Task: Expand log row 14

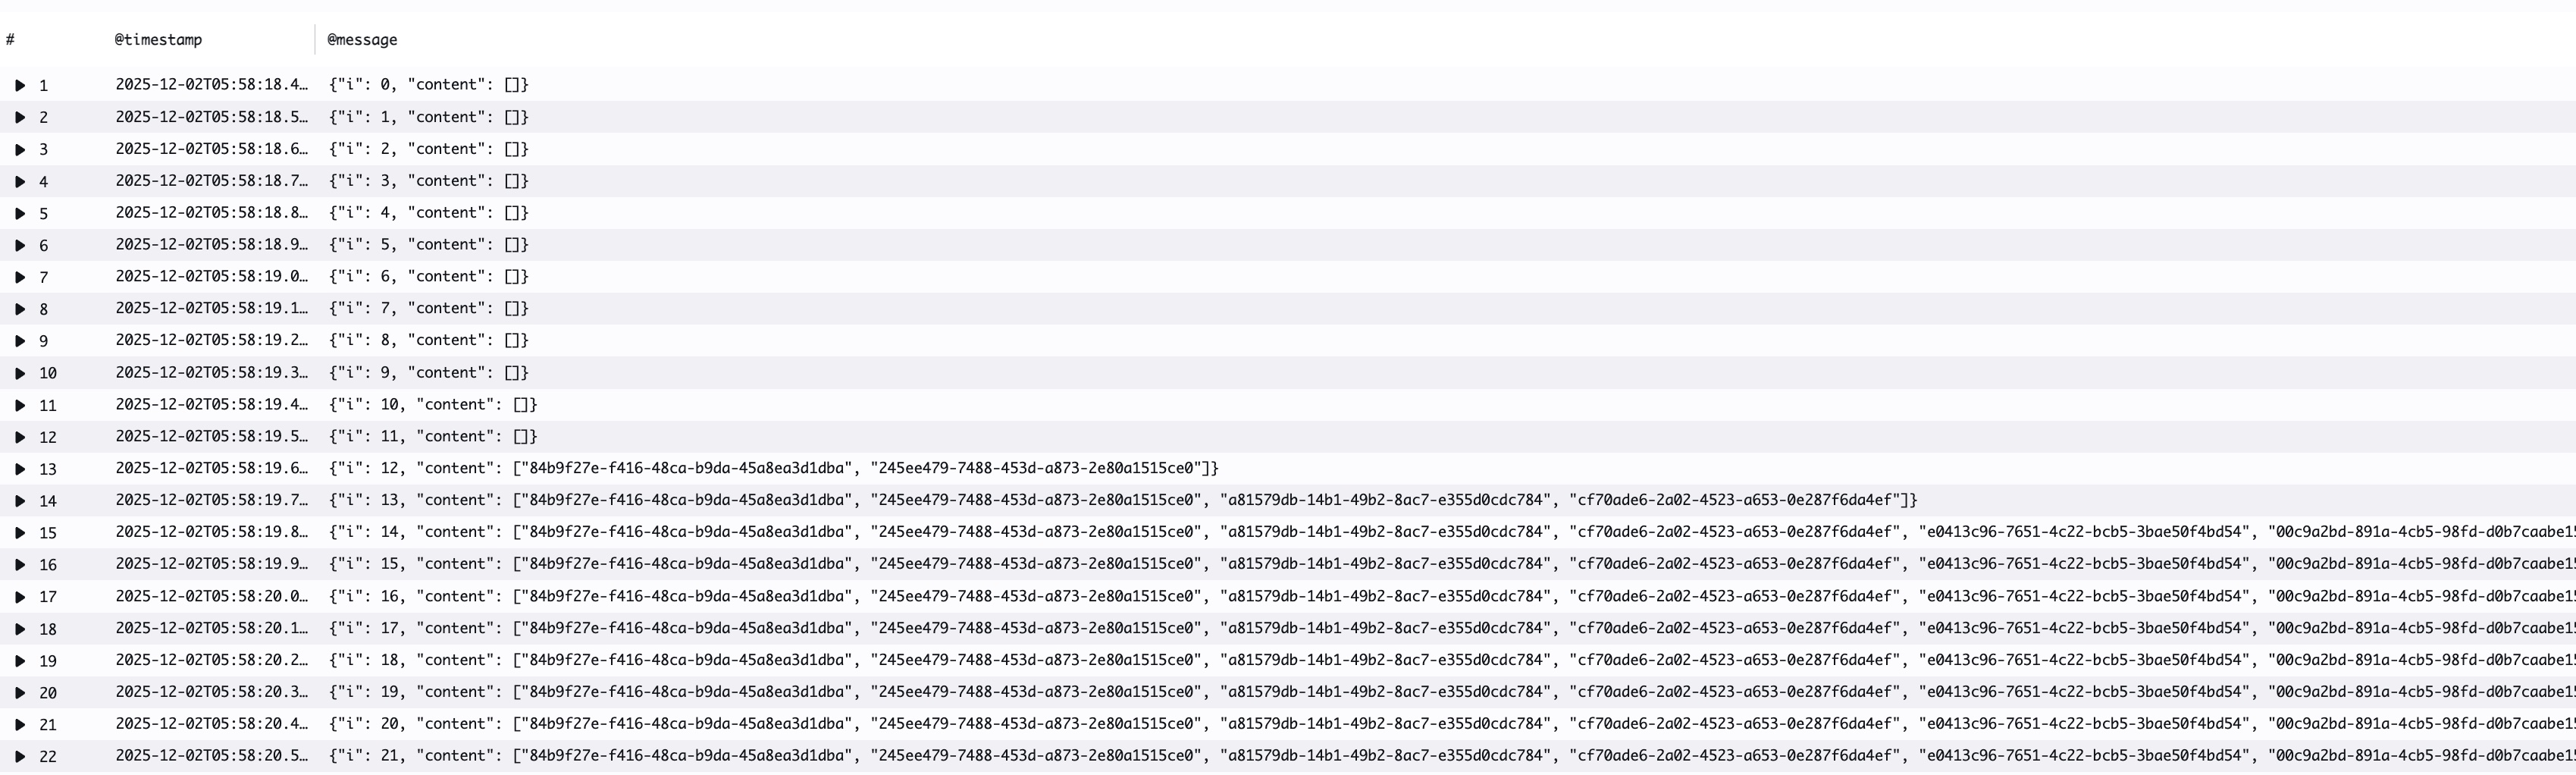Action: pos(20,501)
